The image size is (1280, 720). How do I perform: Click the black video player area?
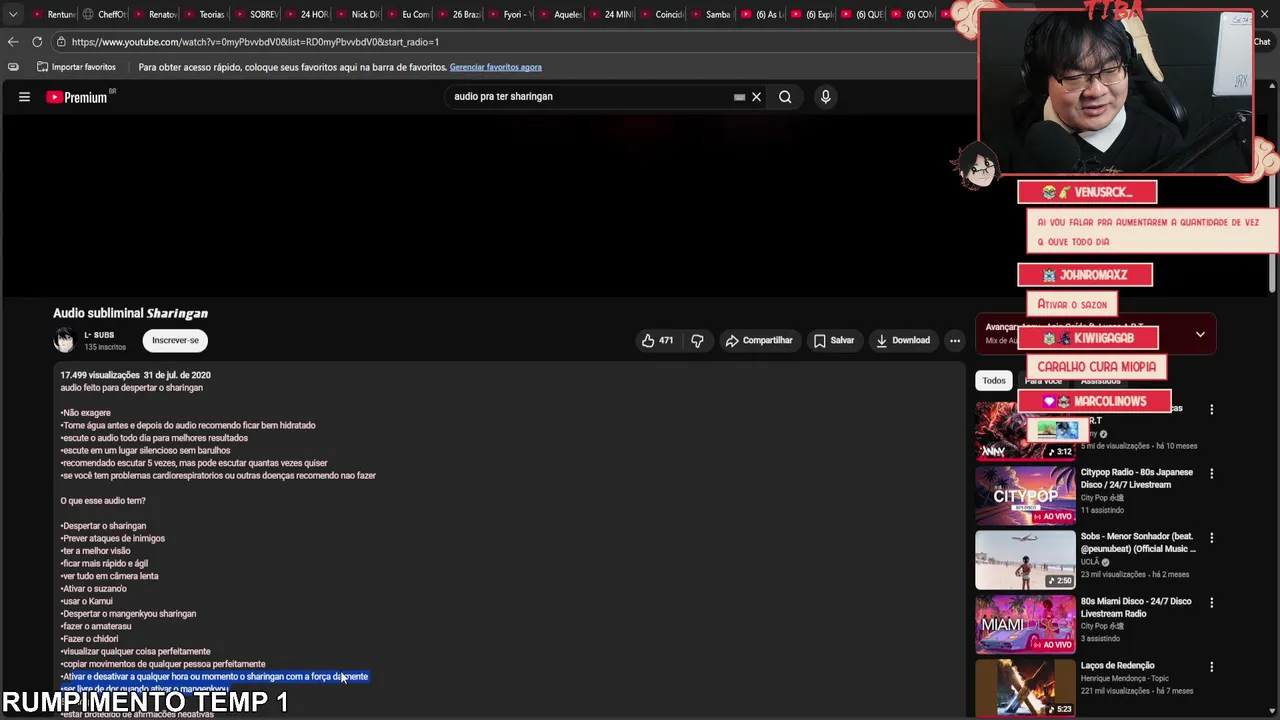pos(487,205)
